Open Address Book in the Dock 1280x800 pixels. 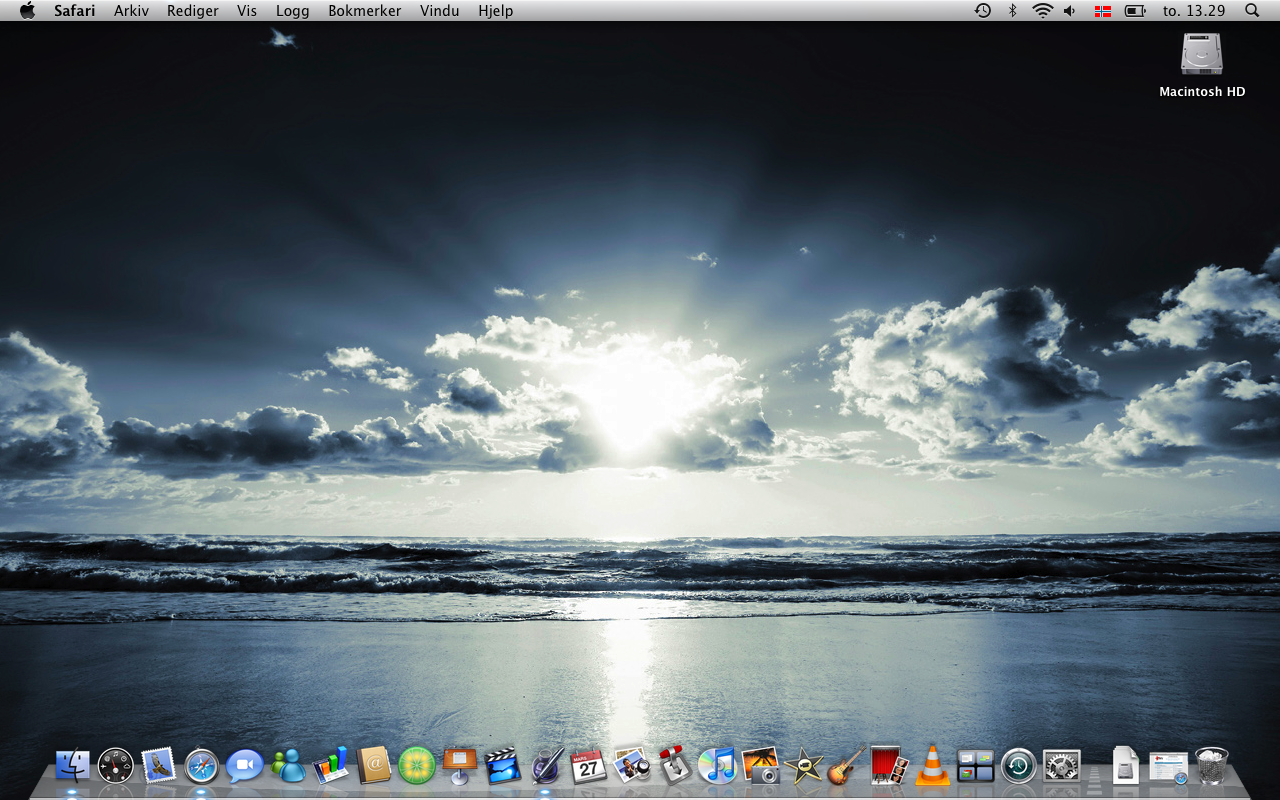[373, 766]
